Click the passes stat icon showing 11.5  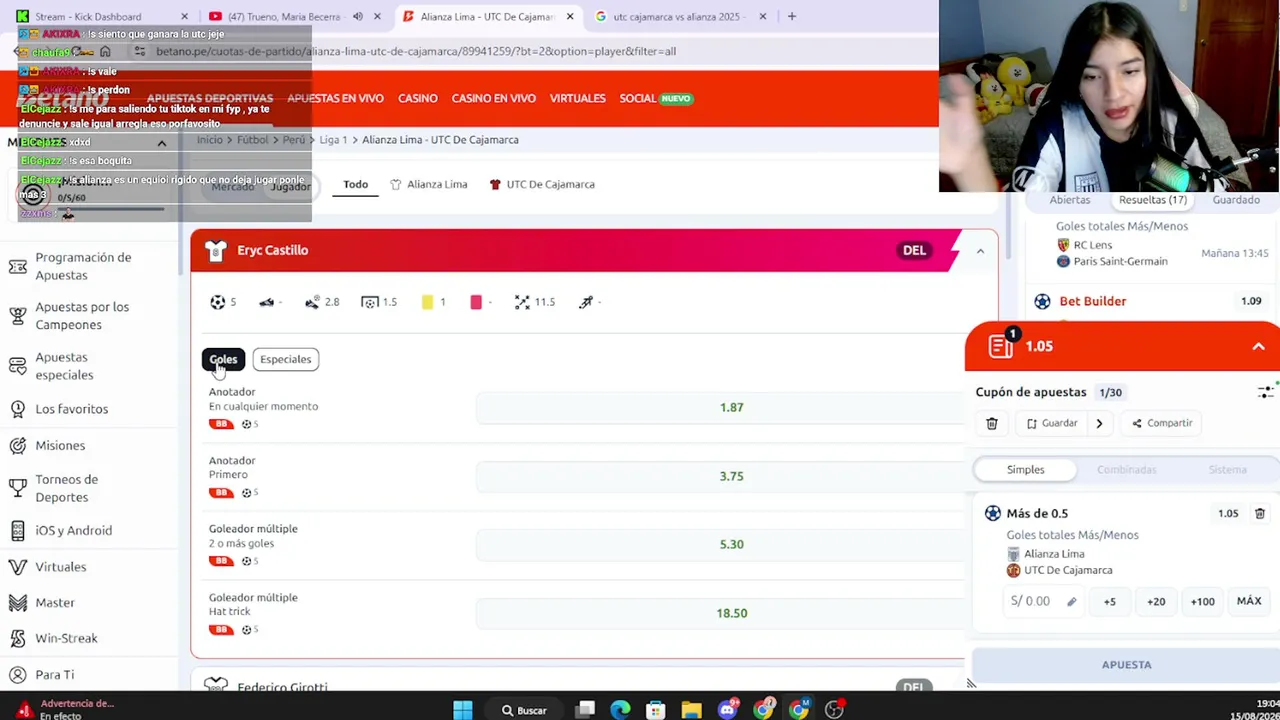522,302
